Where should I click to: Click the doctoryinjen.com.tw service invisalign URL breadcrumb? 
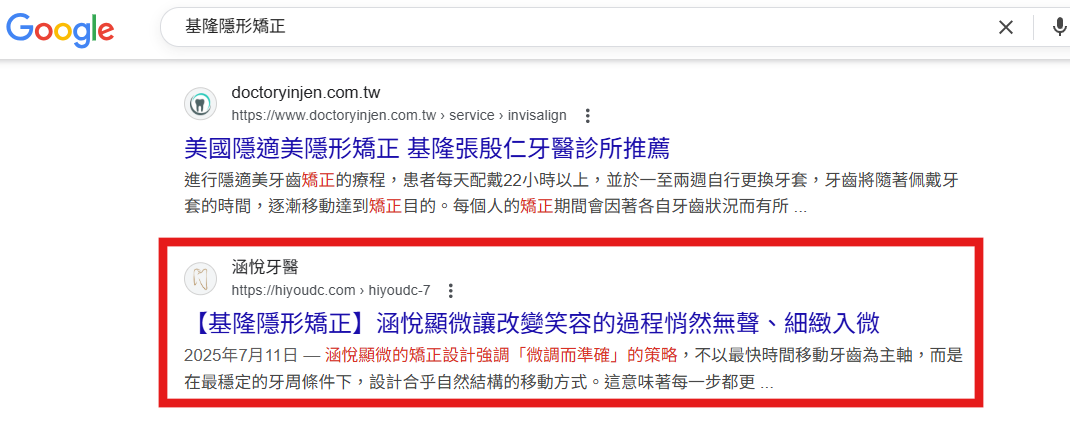(399, 115)
